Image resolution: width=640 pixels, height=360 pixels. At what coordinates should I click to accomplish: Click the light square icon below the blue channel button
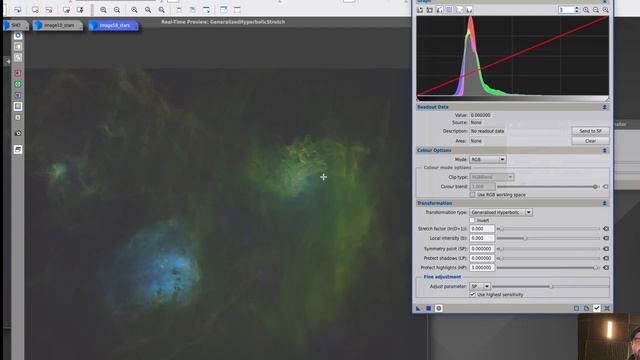[x=18, y=106]
